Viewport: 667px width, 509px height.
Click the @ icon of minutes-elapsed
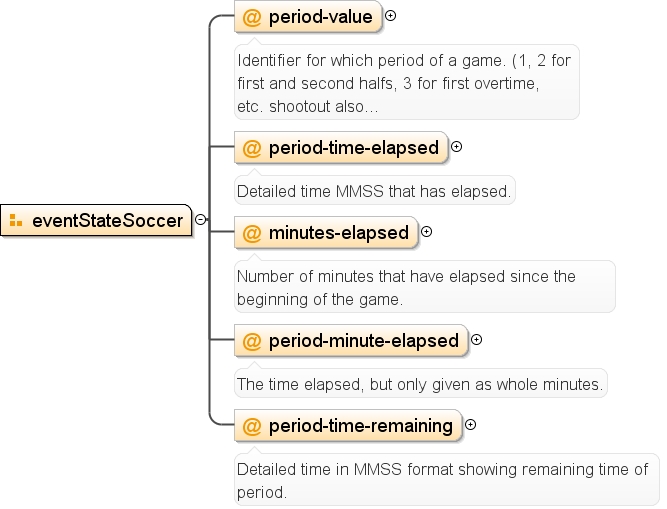pyautogui.click(x=251, y=233)
